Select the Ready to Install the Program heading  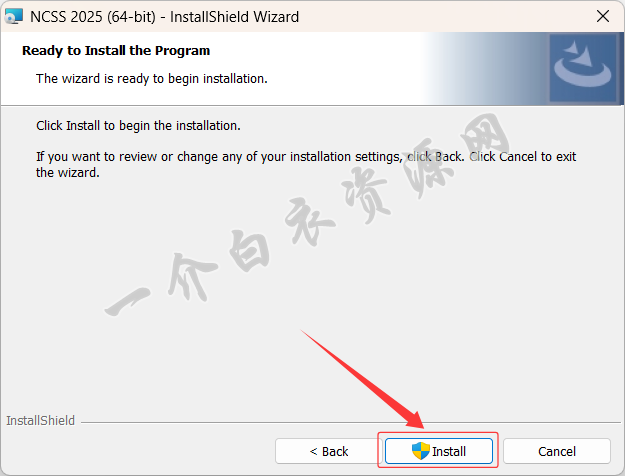(116, 51)
